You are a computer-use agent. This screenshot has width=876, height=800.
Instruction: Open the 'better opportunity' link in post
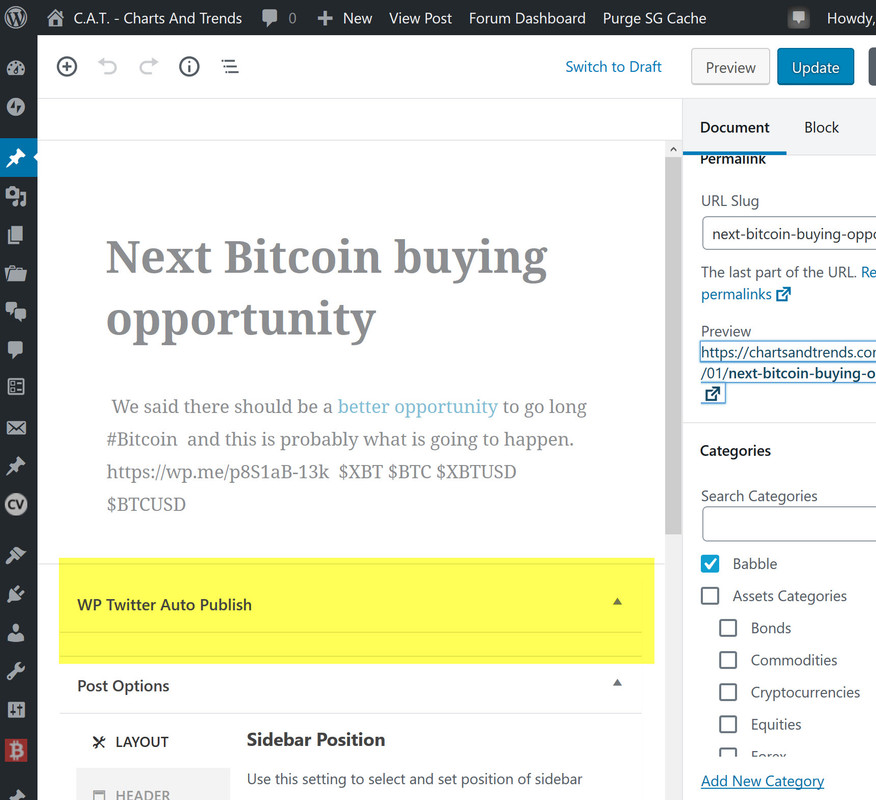417,406
